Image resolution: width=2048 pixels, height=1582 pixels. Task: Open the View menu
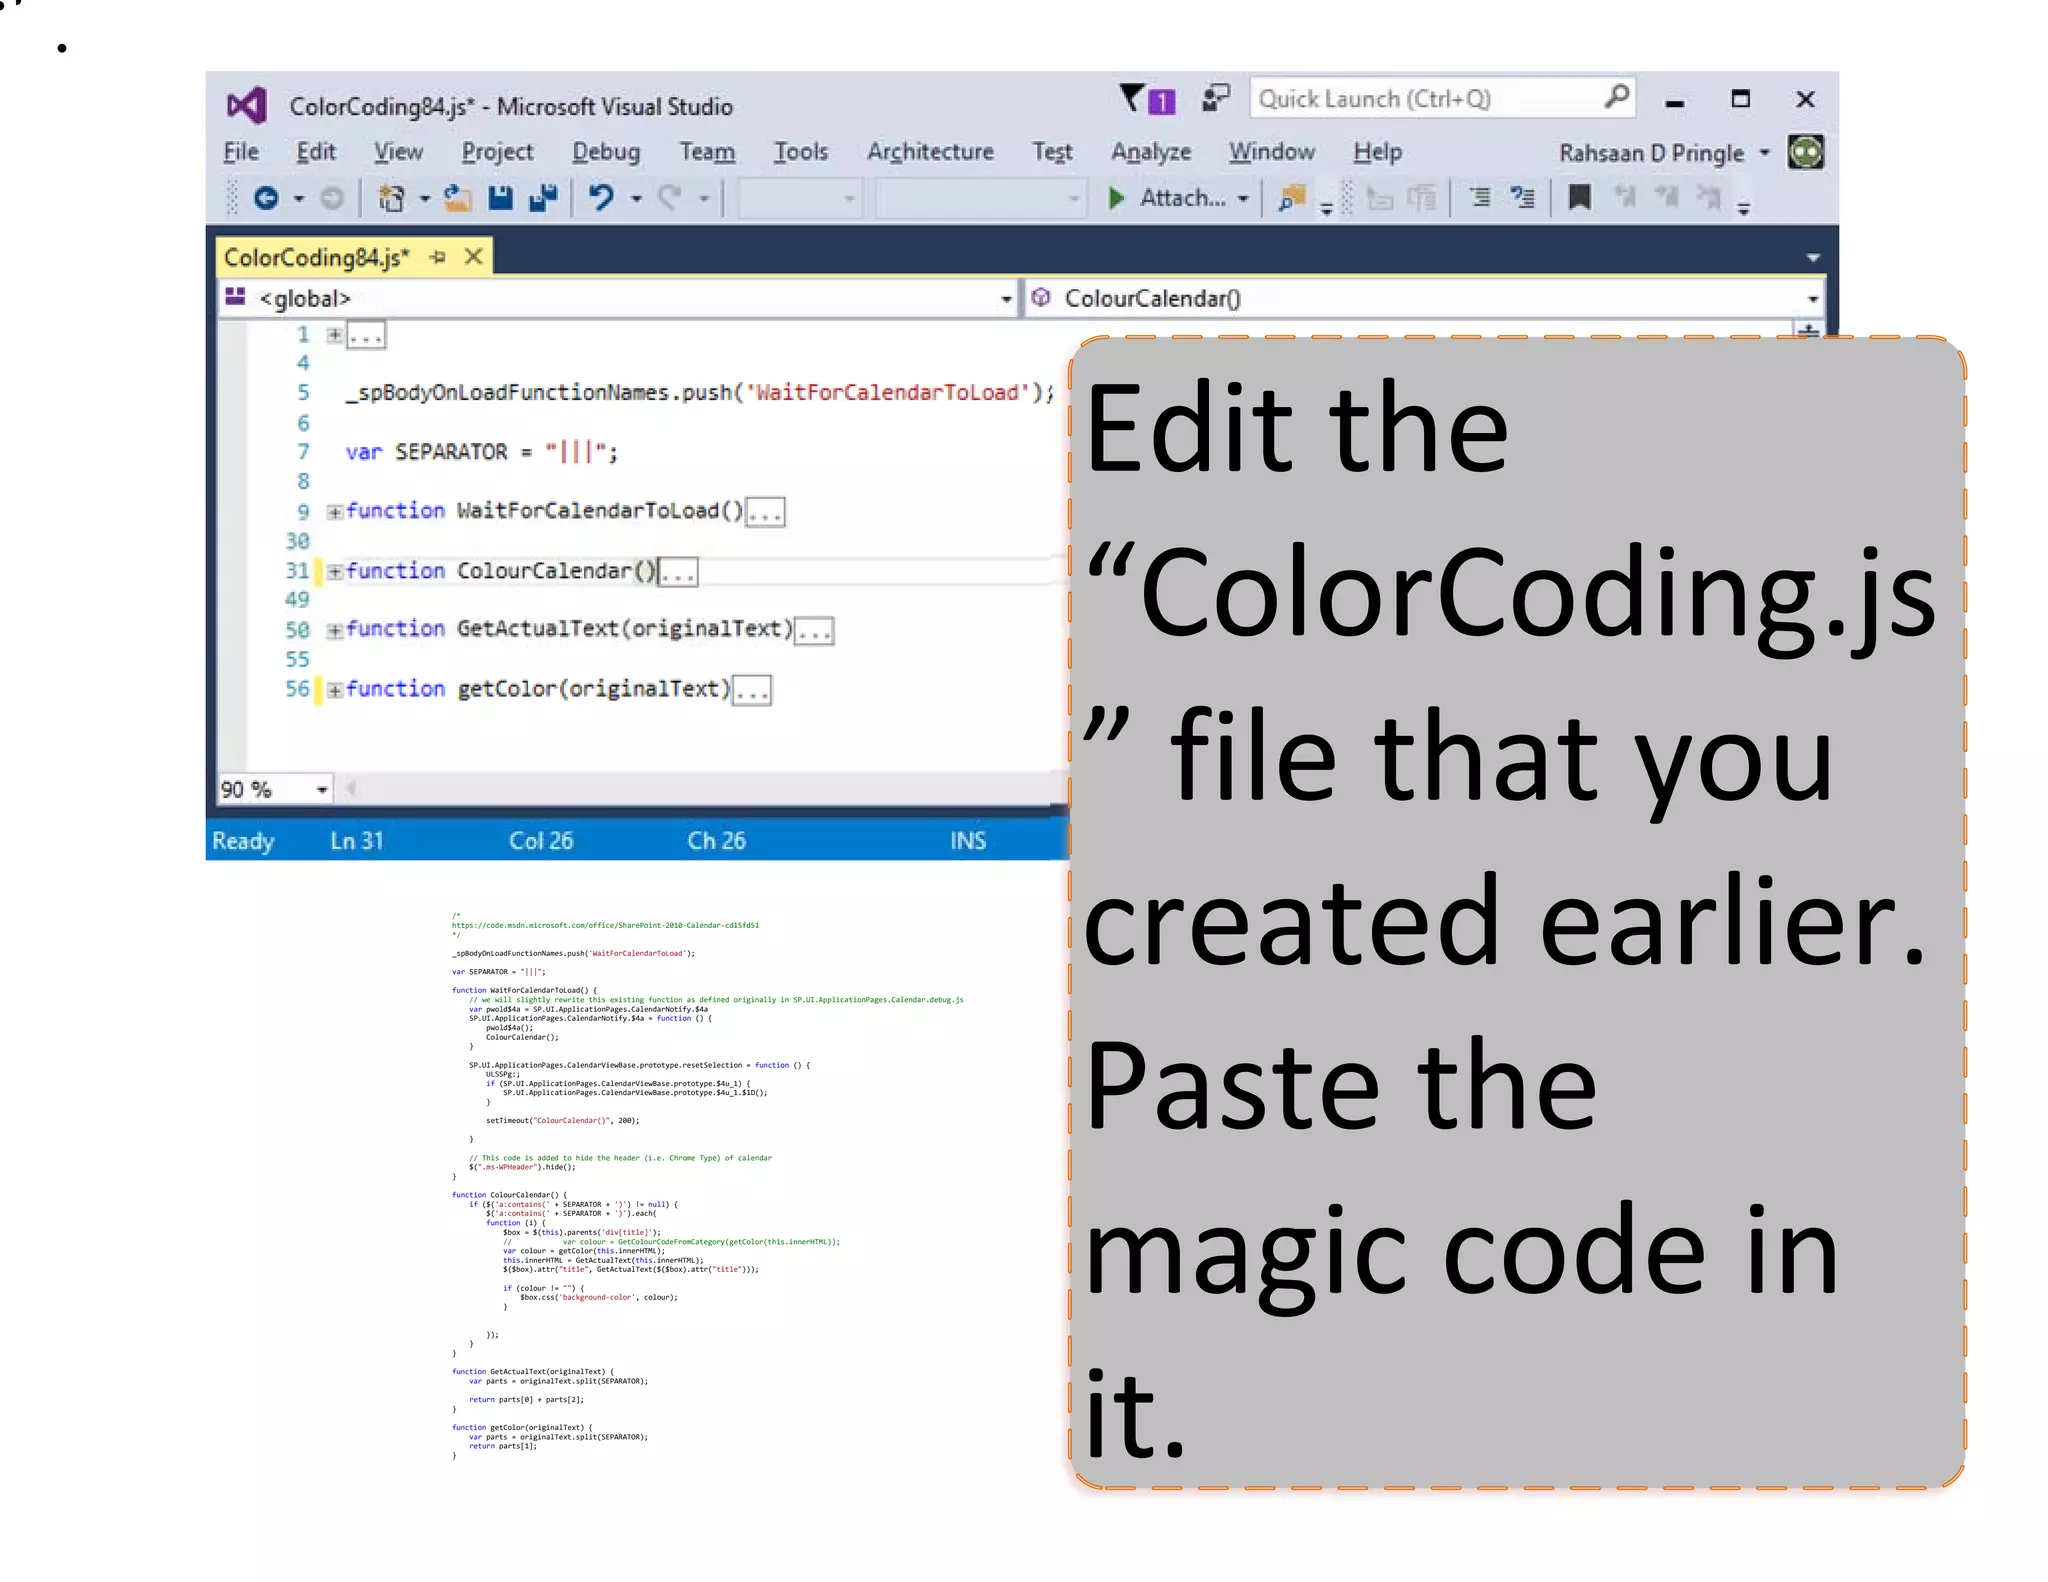pyautogui.click(x=398, y=152)
